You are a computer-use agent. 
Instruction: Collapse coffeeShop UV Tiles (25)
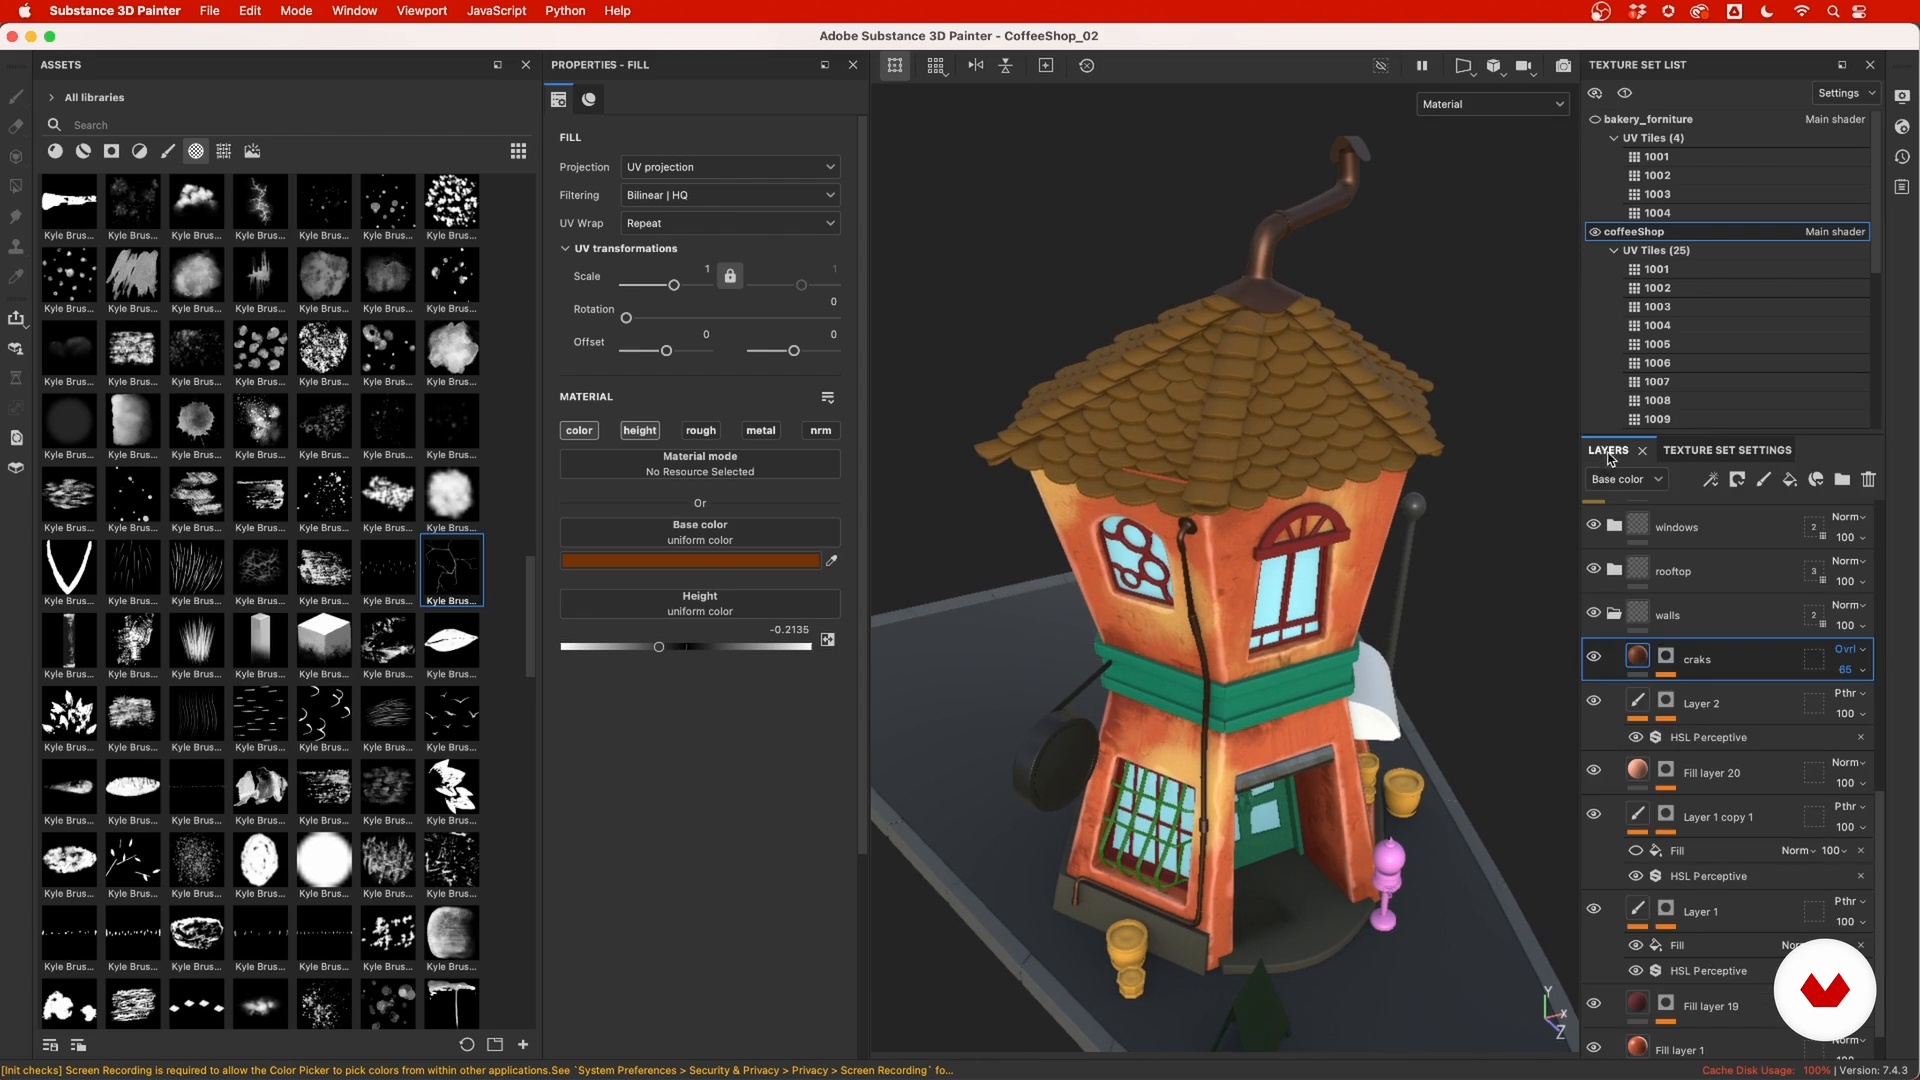(1614, 251)
